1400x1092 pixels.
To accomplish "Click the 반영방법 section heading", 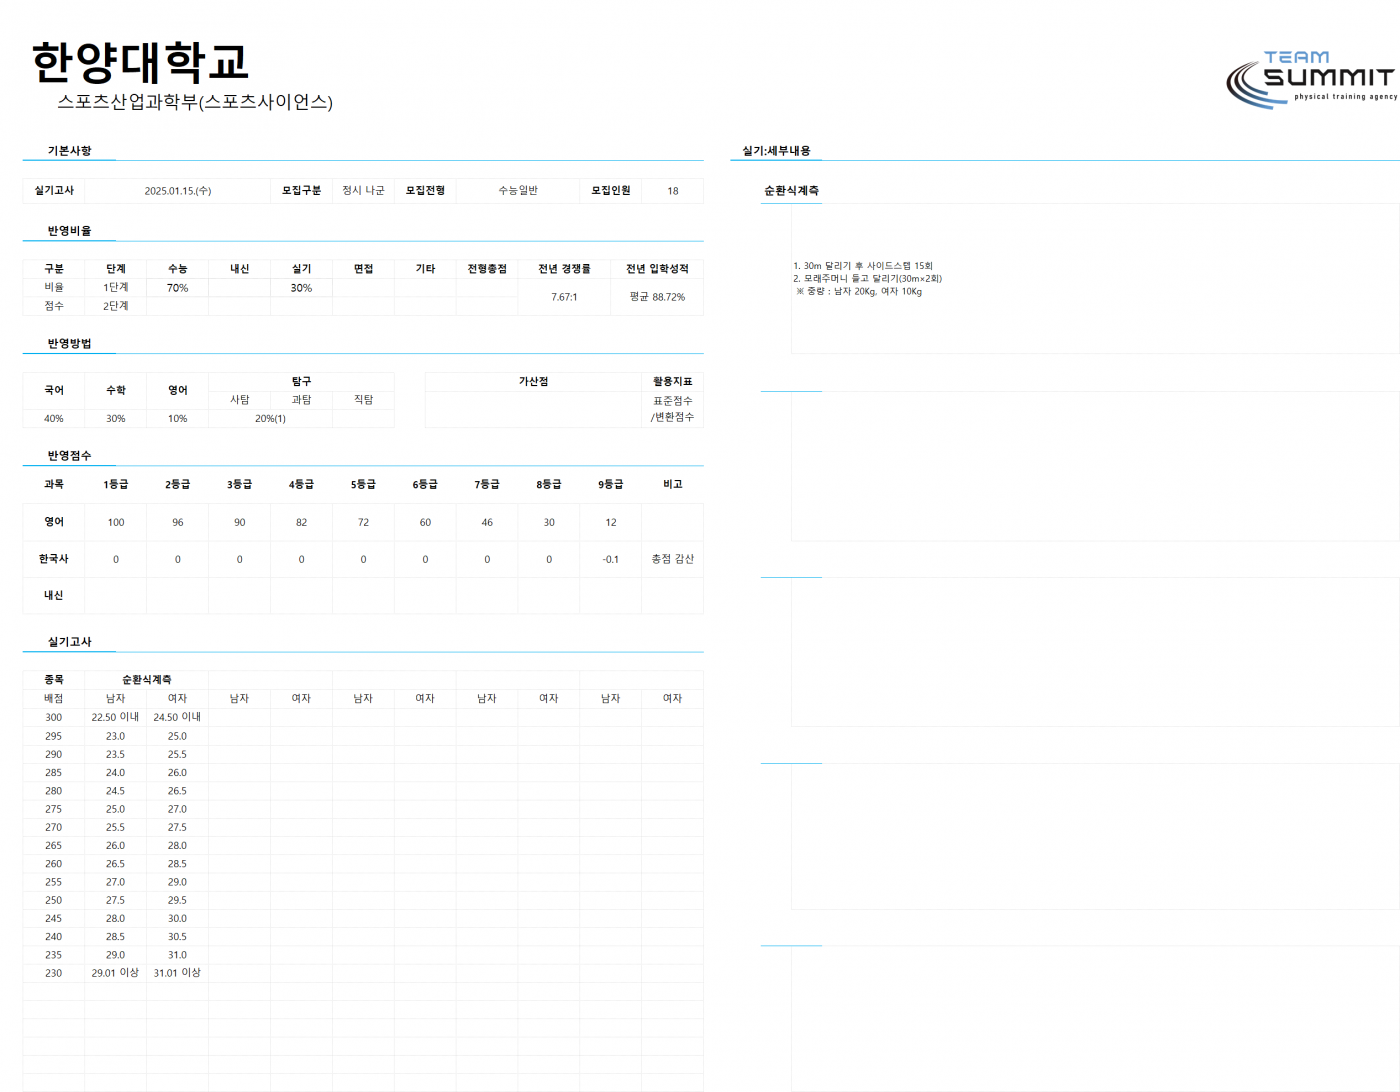I will pyautogui.click(x=69, y=344).
